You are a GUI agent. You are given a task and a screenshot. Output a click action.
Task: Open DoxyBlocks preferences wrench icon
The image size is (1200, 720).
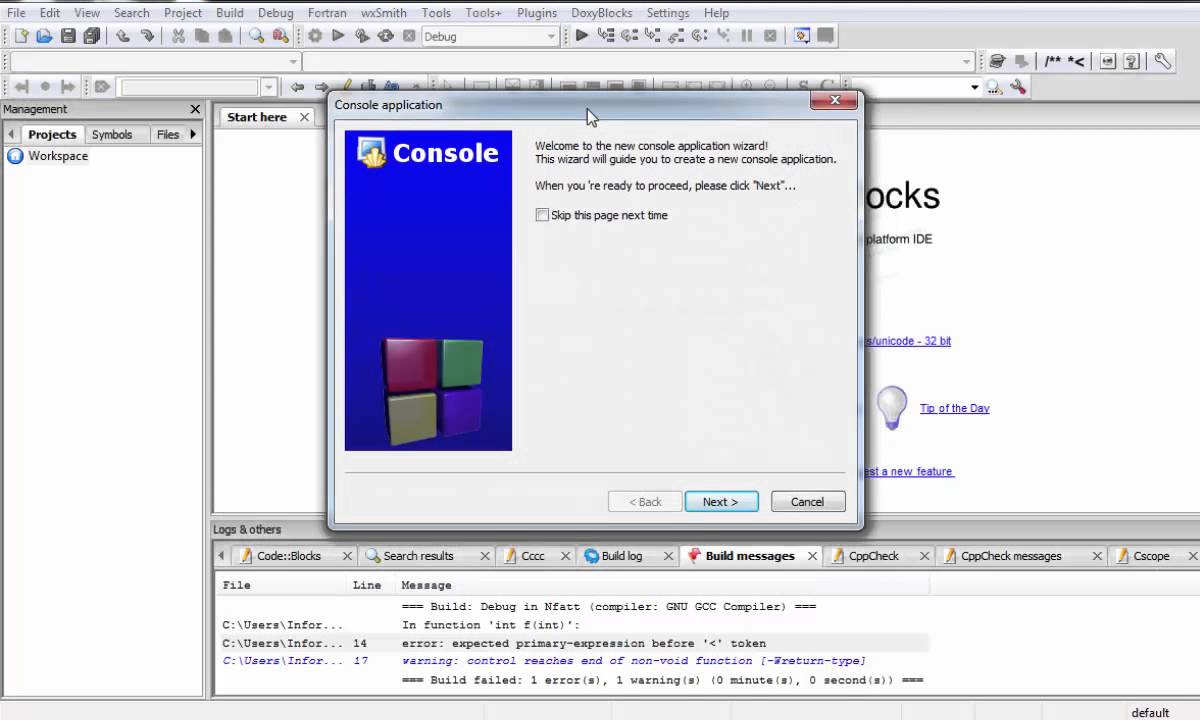point(1162,61)
